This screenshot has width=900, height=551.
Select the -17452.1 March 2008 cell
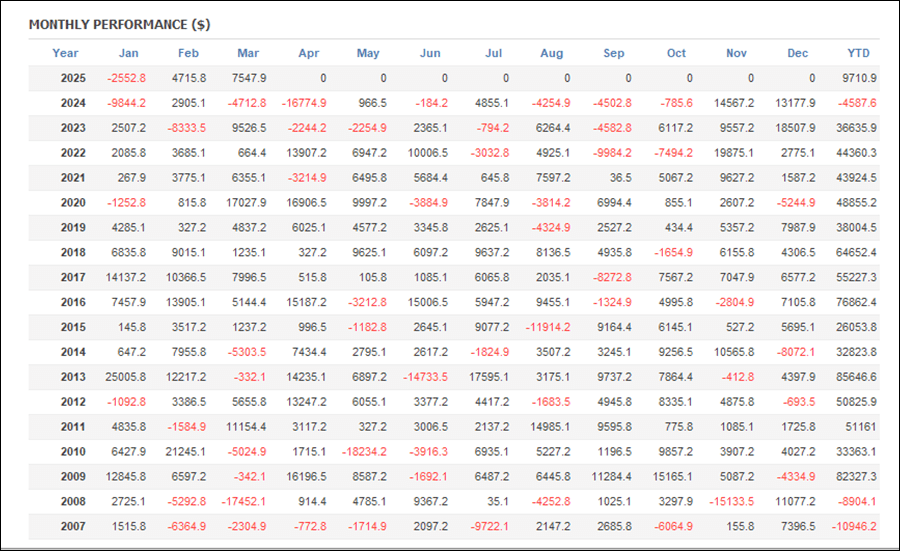[243, 502]
